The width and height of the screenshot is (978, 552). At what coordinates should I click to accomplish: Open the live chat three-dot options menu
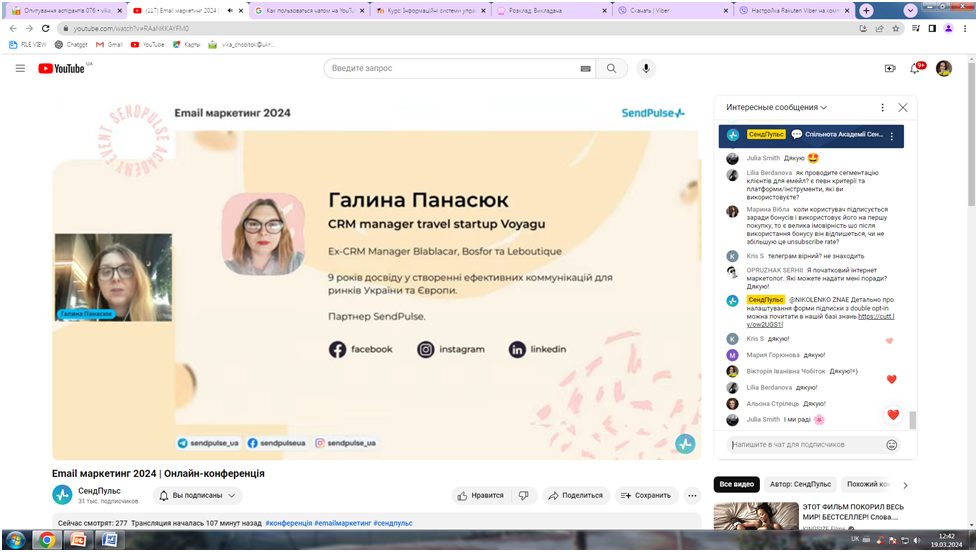882,107
